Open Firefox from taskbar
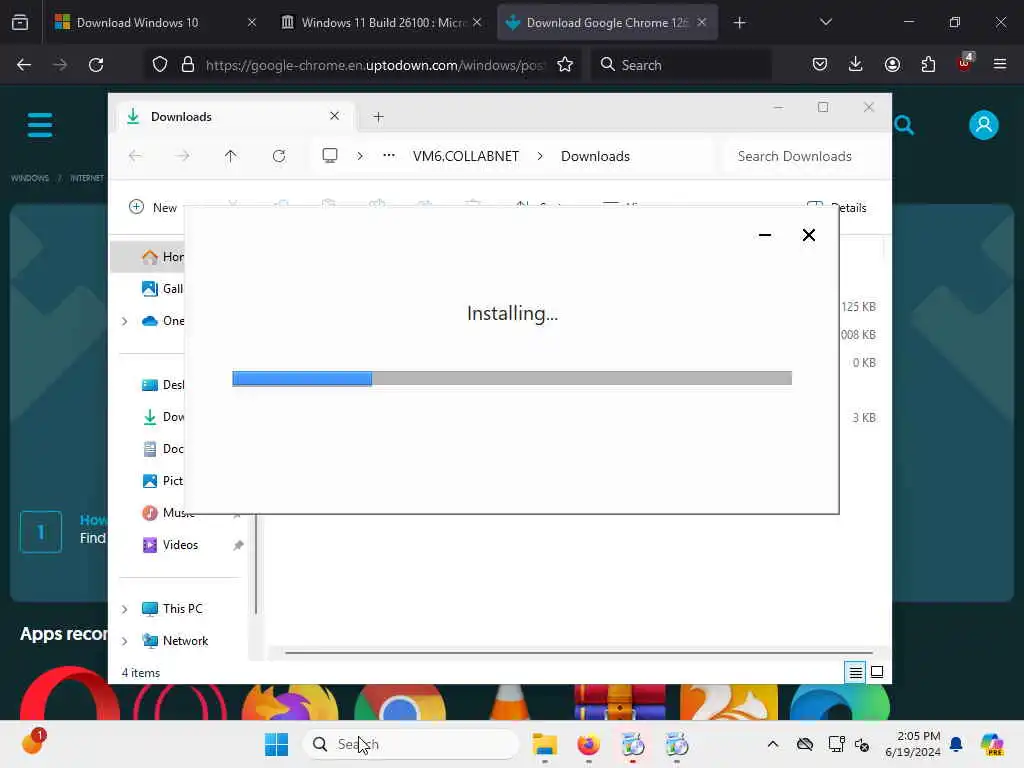 click(588, 744)
